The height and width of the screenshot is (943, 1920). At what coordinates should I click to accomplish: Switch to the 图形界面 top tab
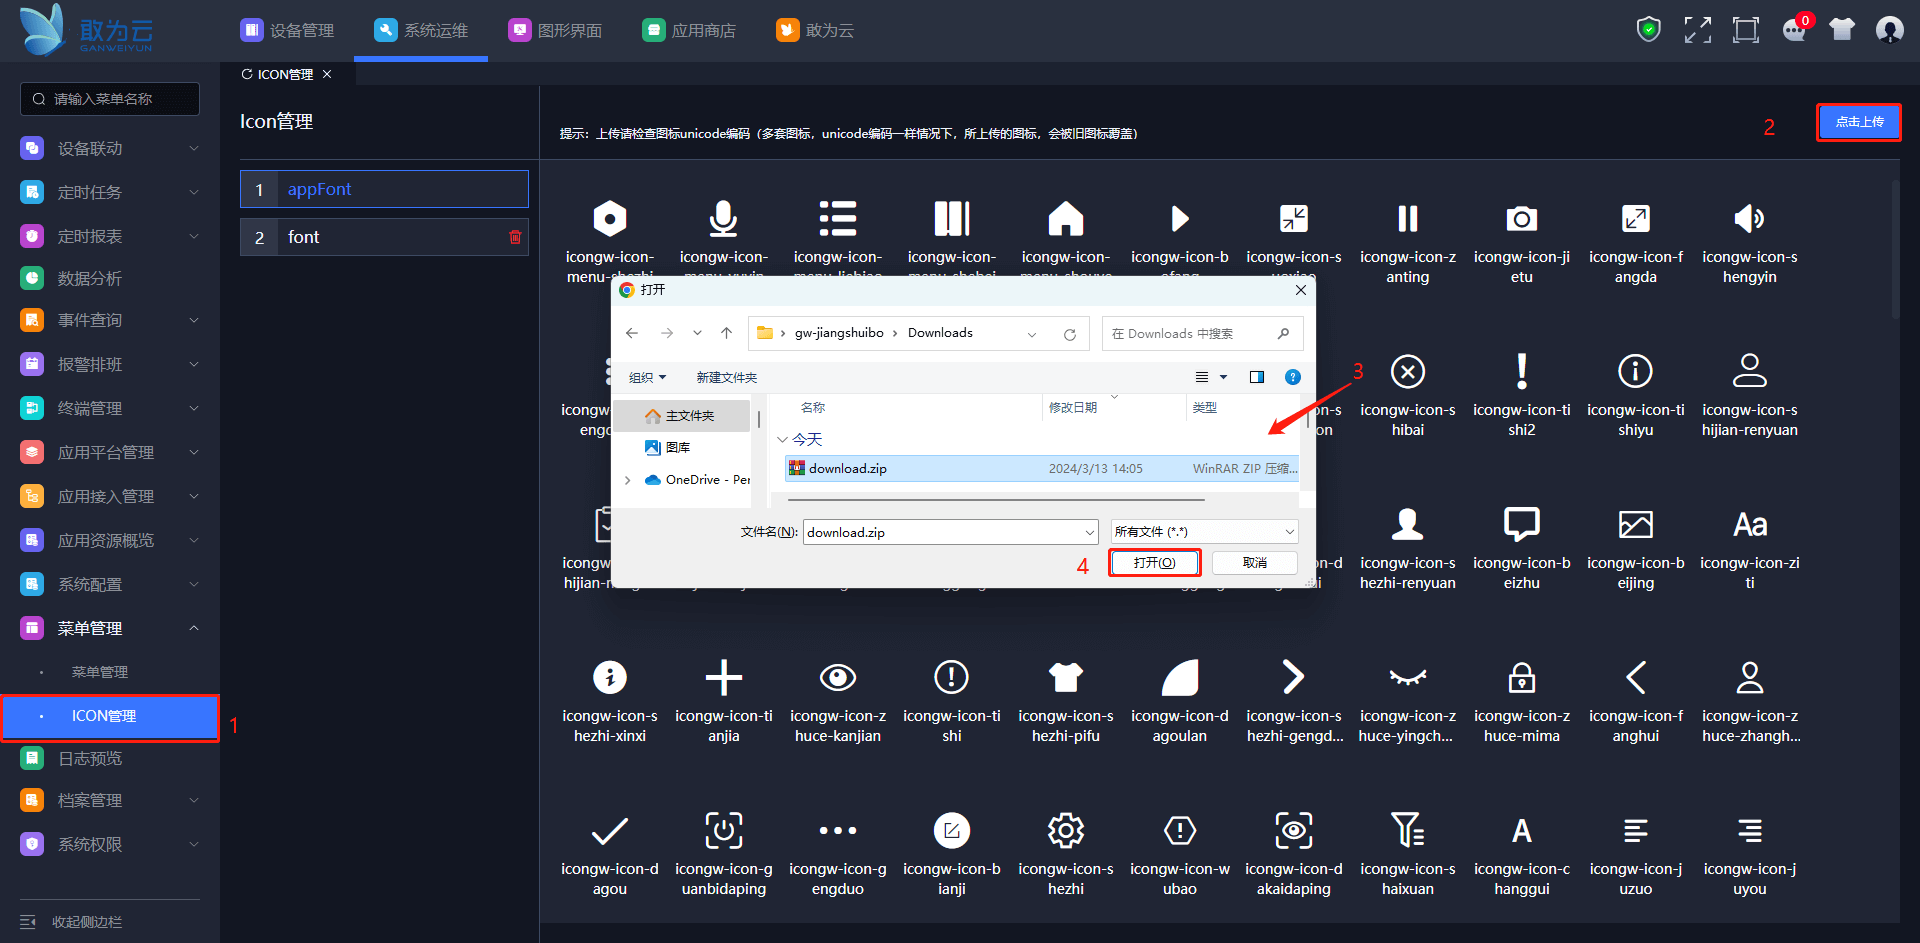pyautogui.click(x=556, y=30)
